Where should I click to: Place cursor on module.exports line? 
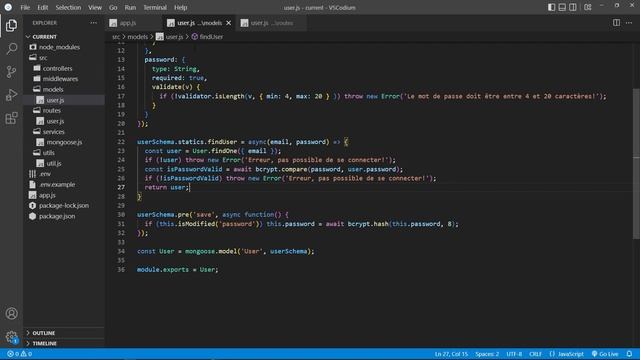point(178,270)
